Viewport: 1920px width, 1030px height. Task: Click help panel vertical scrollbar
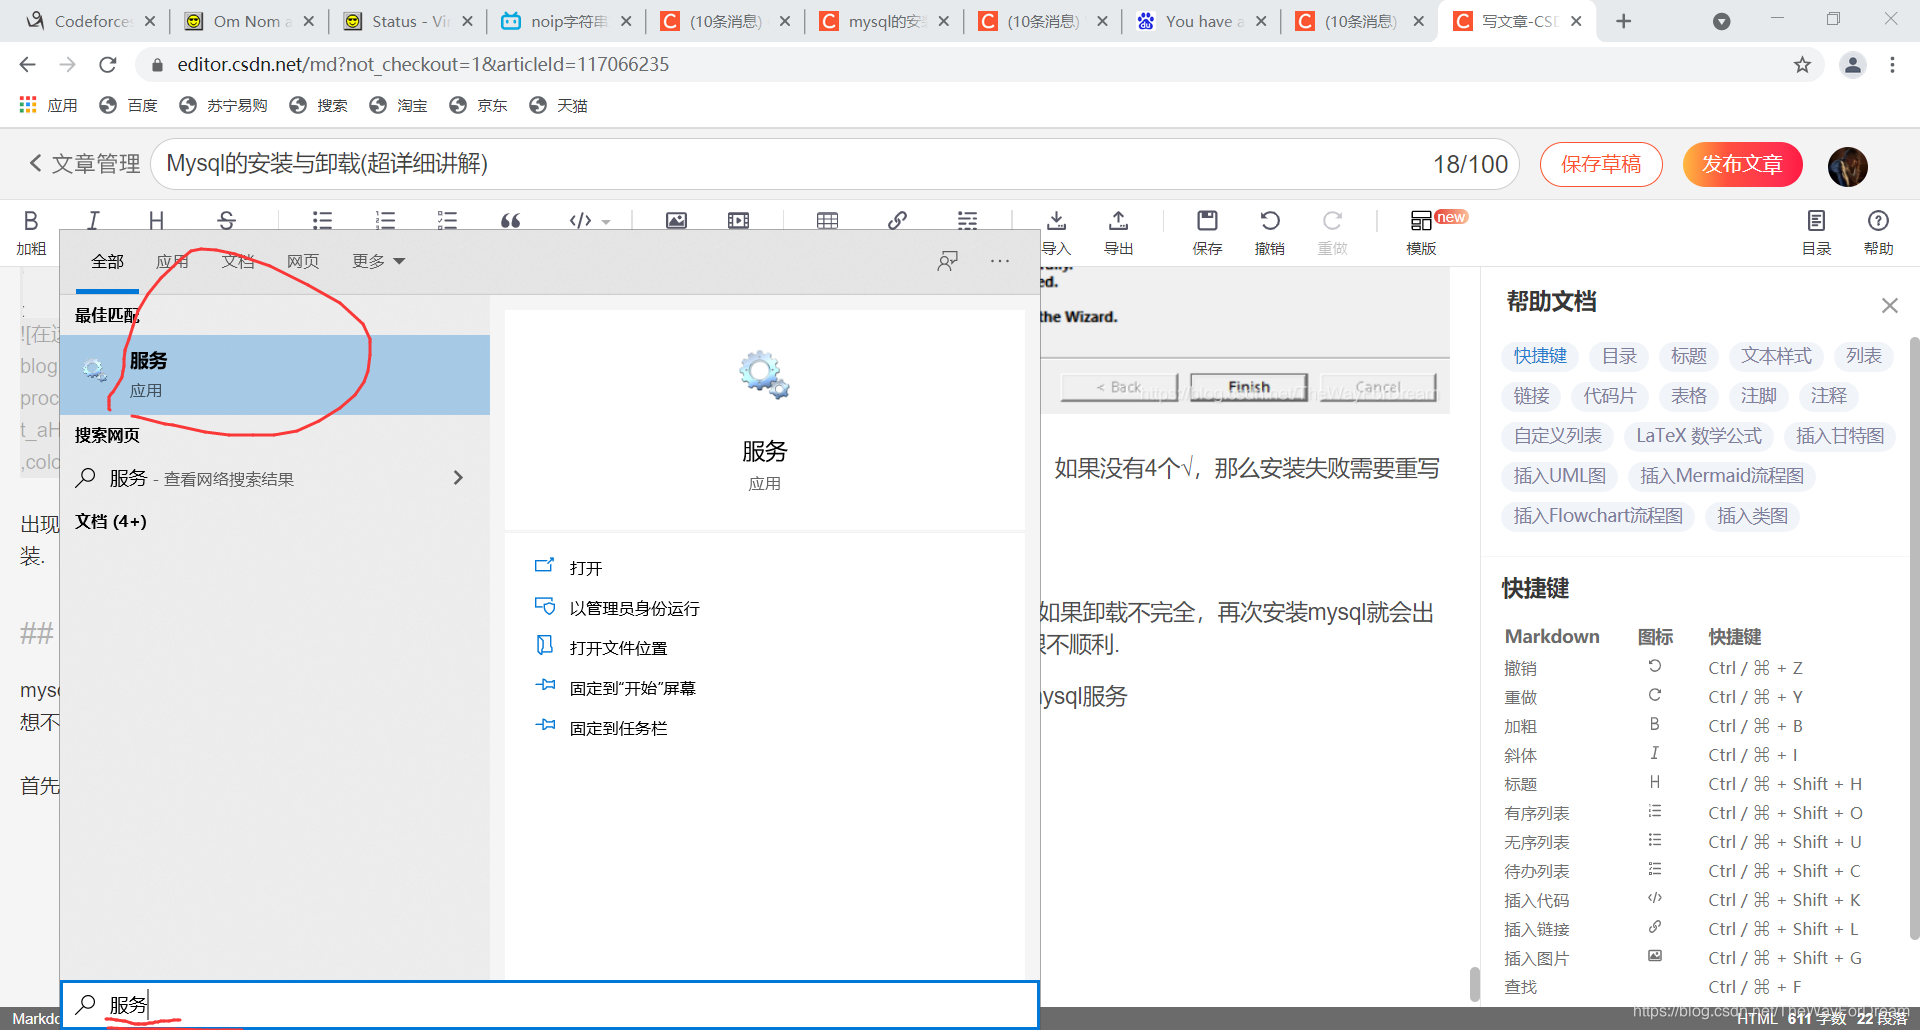pos(1914,640)
